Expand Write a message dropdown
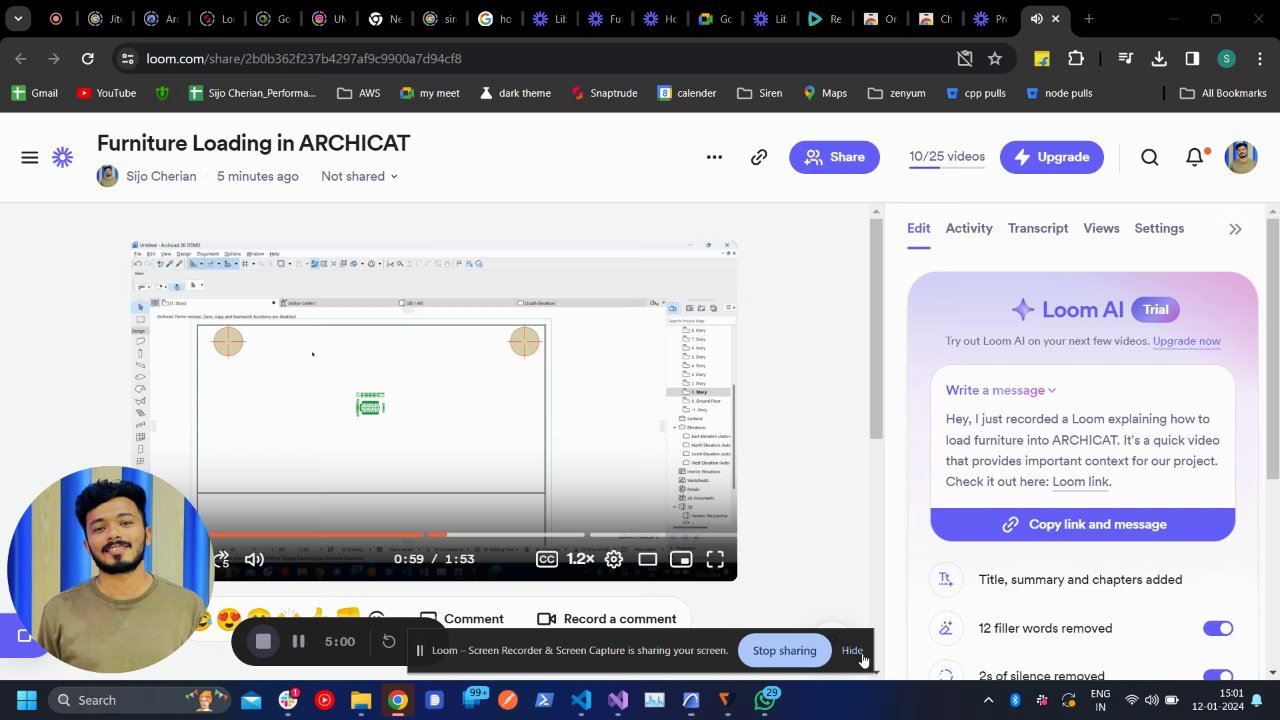 pyautogui.click(x=1001, y=390)
